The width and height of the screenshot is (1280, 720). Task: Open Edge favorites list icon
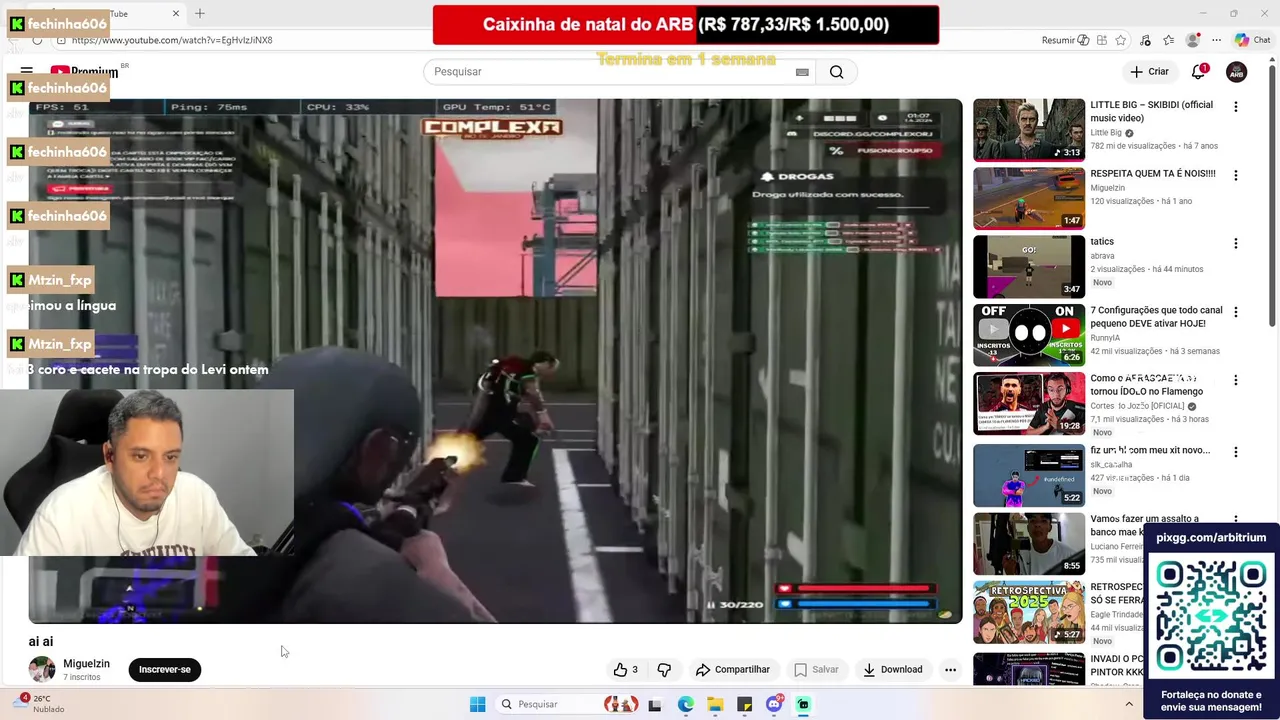tap(1168, 40)
